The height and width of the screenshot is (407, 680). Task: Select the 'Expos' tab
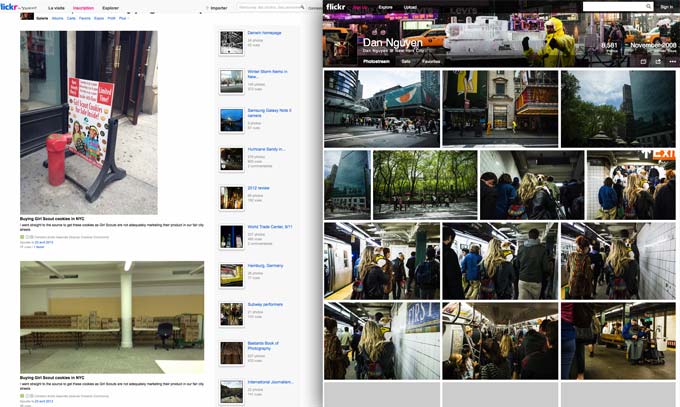point(99,18)
